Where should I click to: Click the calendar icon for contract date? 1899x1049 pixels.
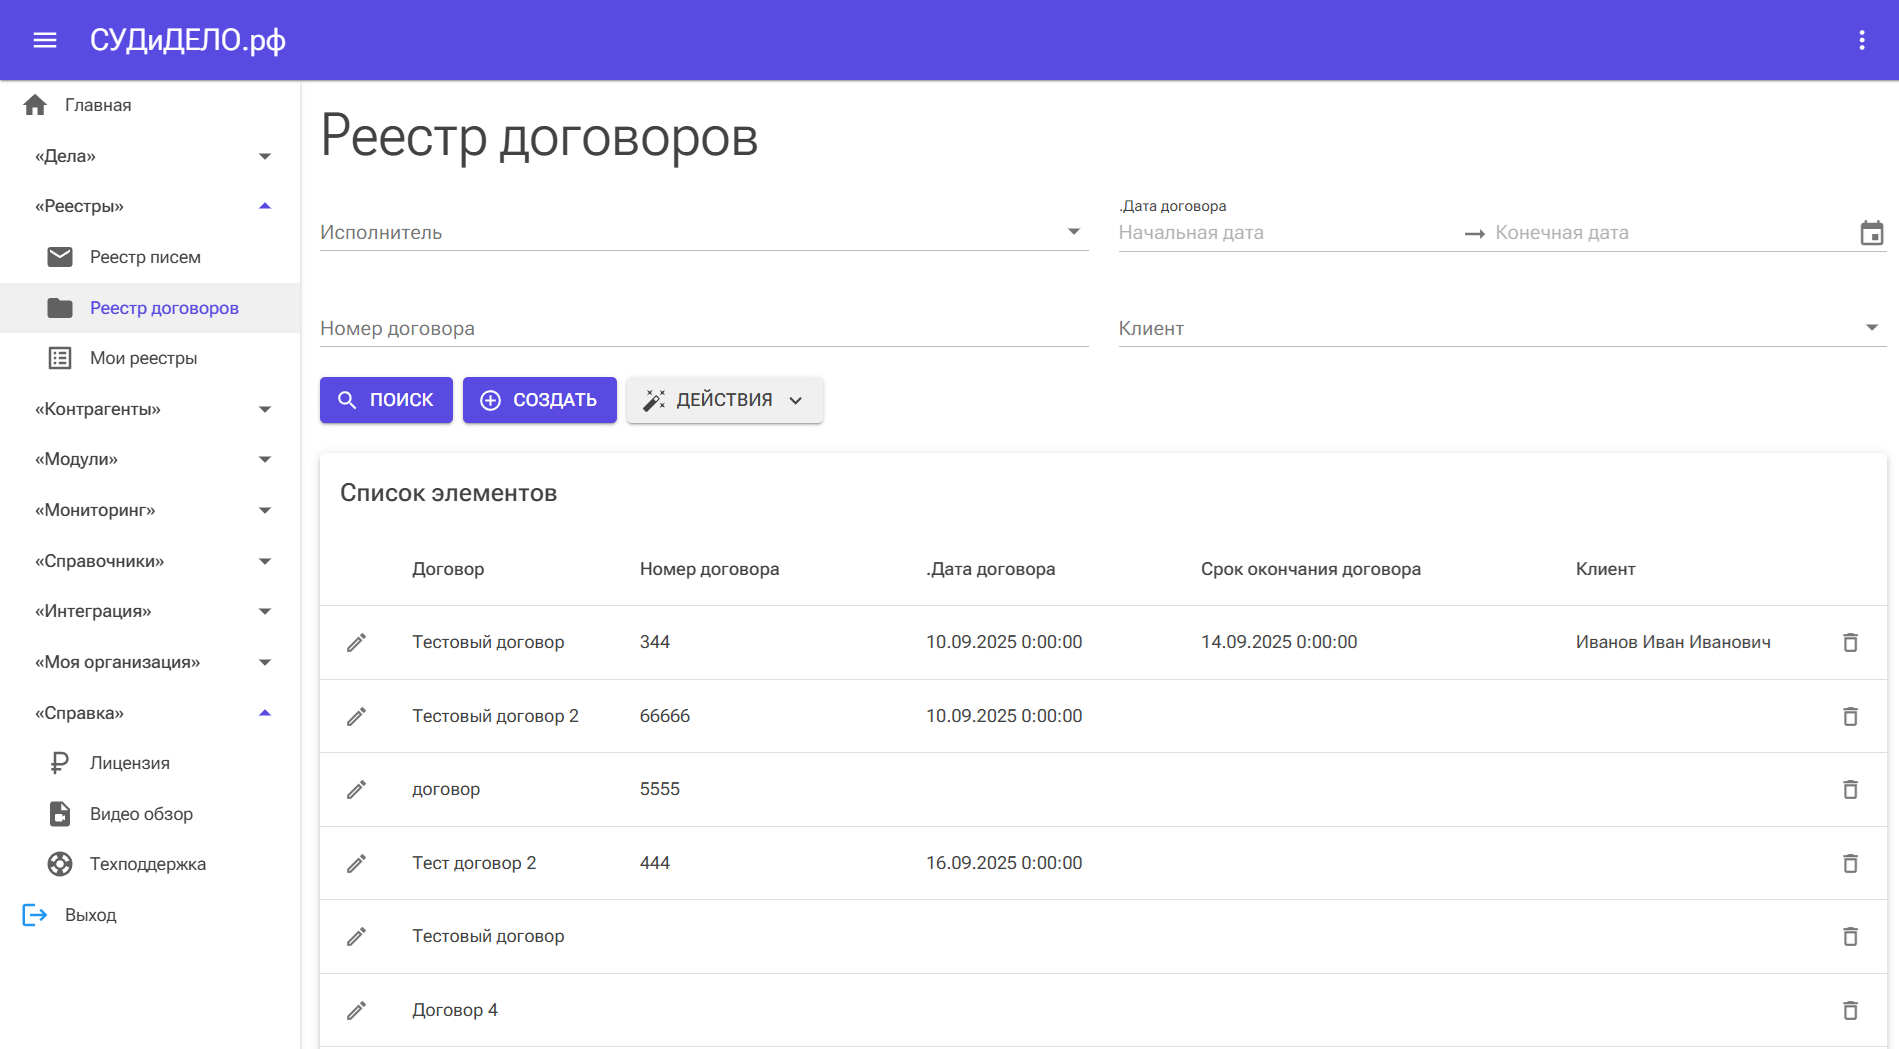(1871, 233)
